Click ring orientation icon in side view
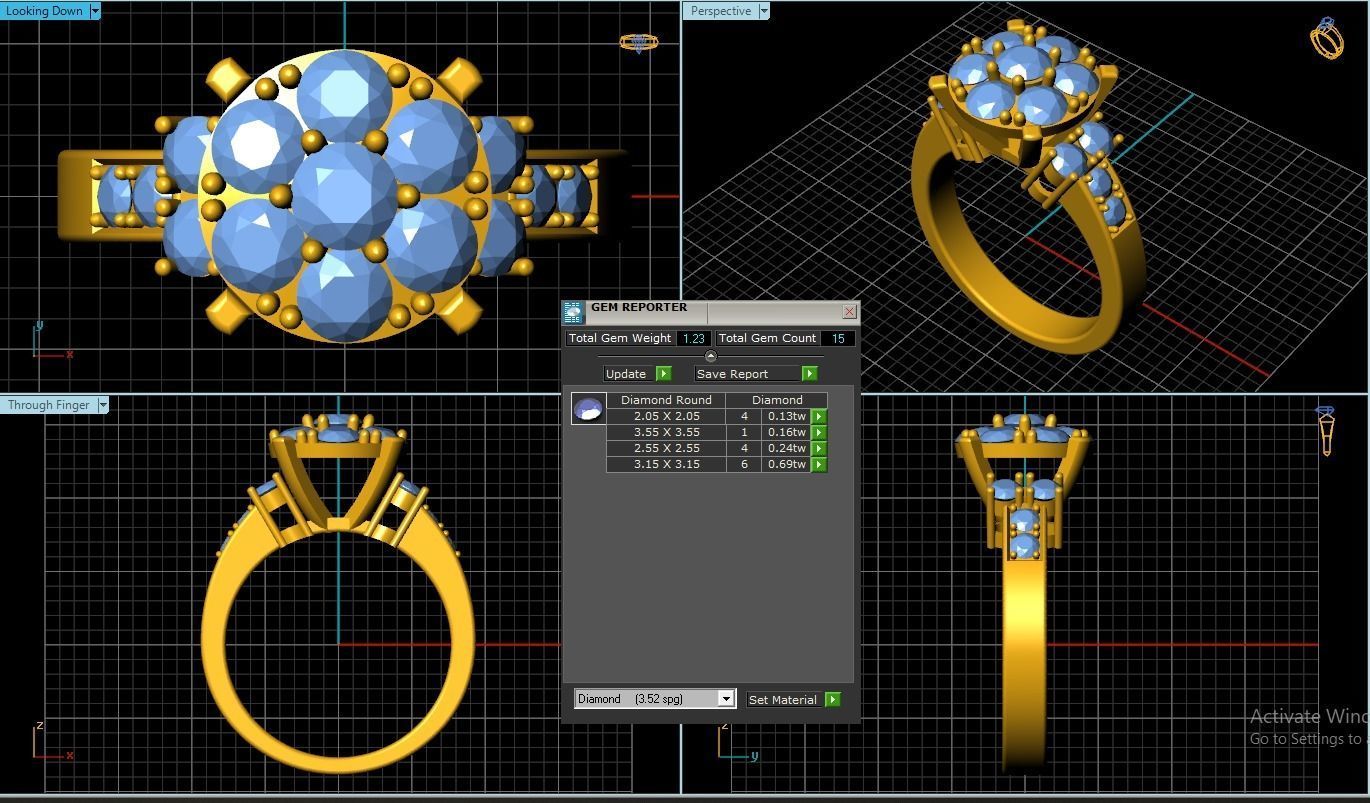Image resolution: width=1370 pixels, height=803 pixels. (1326, 431)
